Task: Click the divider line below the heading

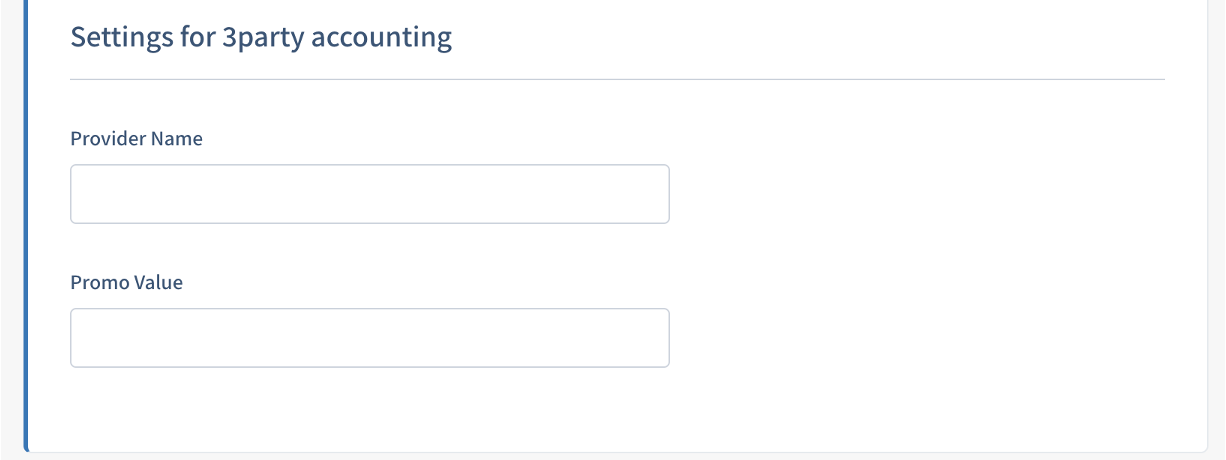Action: 617,79
